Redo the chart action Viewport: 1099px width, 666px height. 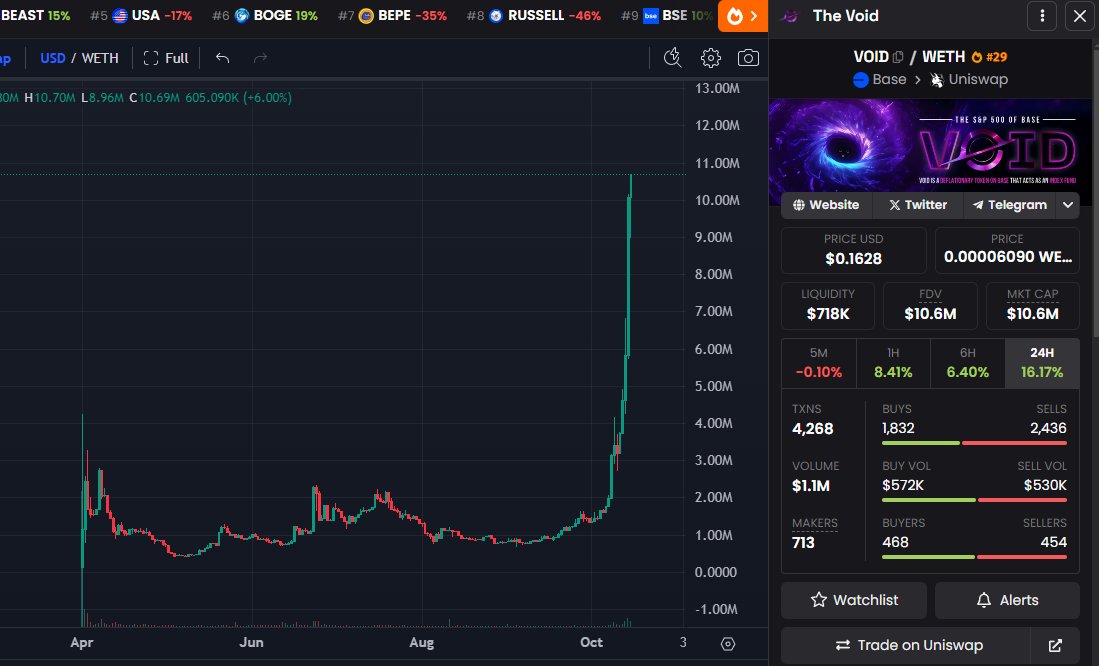click(260, 58)
